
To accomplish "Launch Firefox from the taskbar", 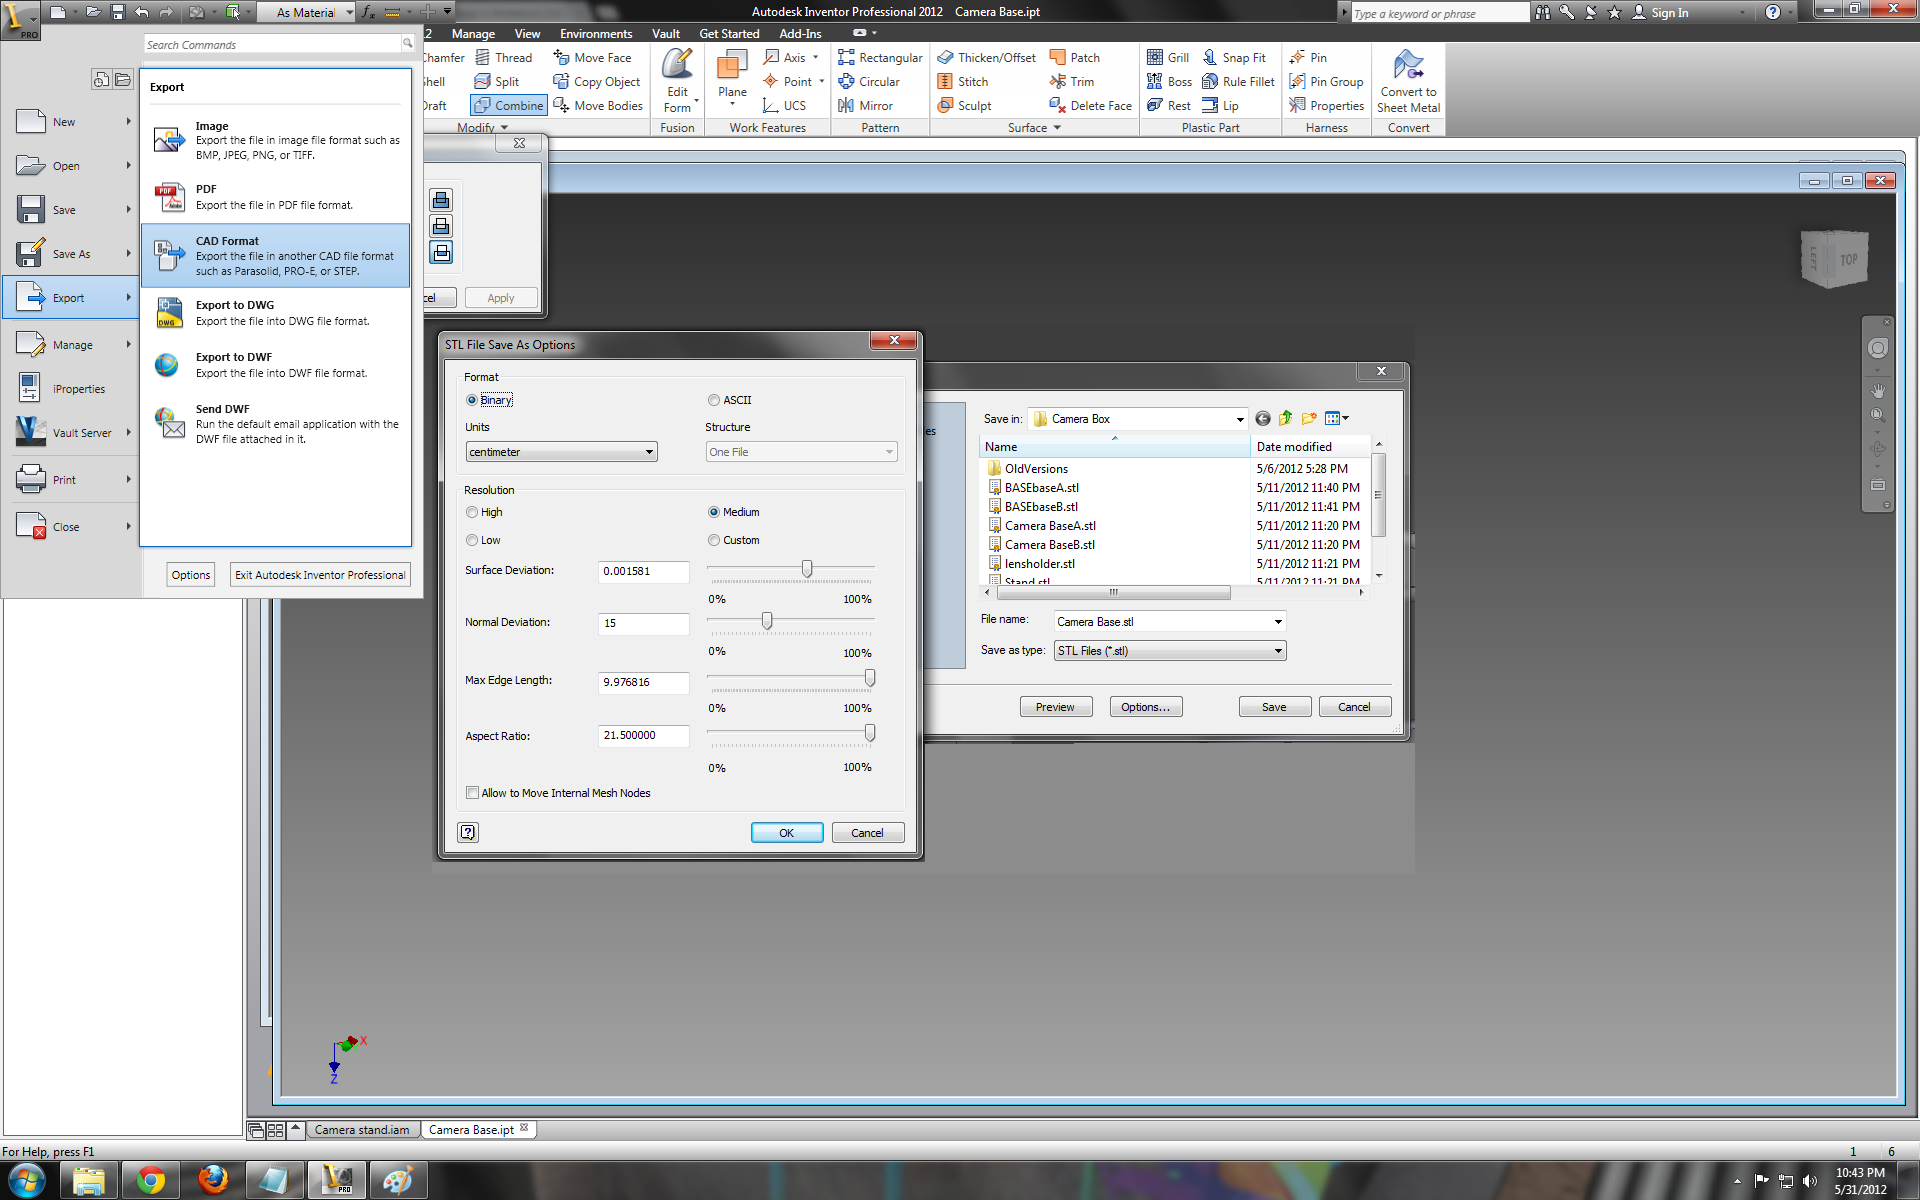I will [212, 1181].
